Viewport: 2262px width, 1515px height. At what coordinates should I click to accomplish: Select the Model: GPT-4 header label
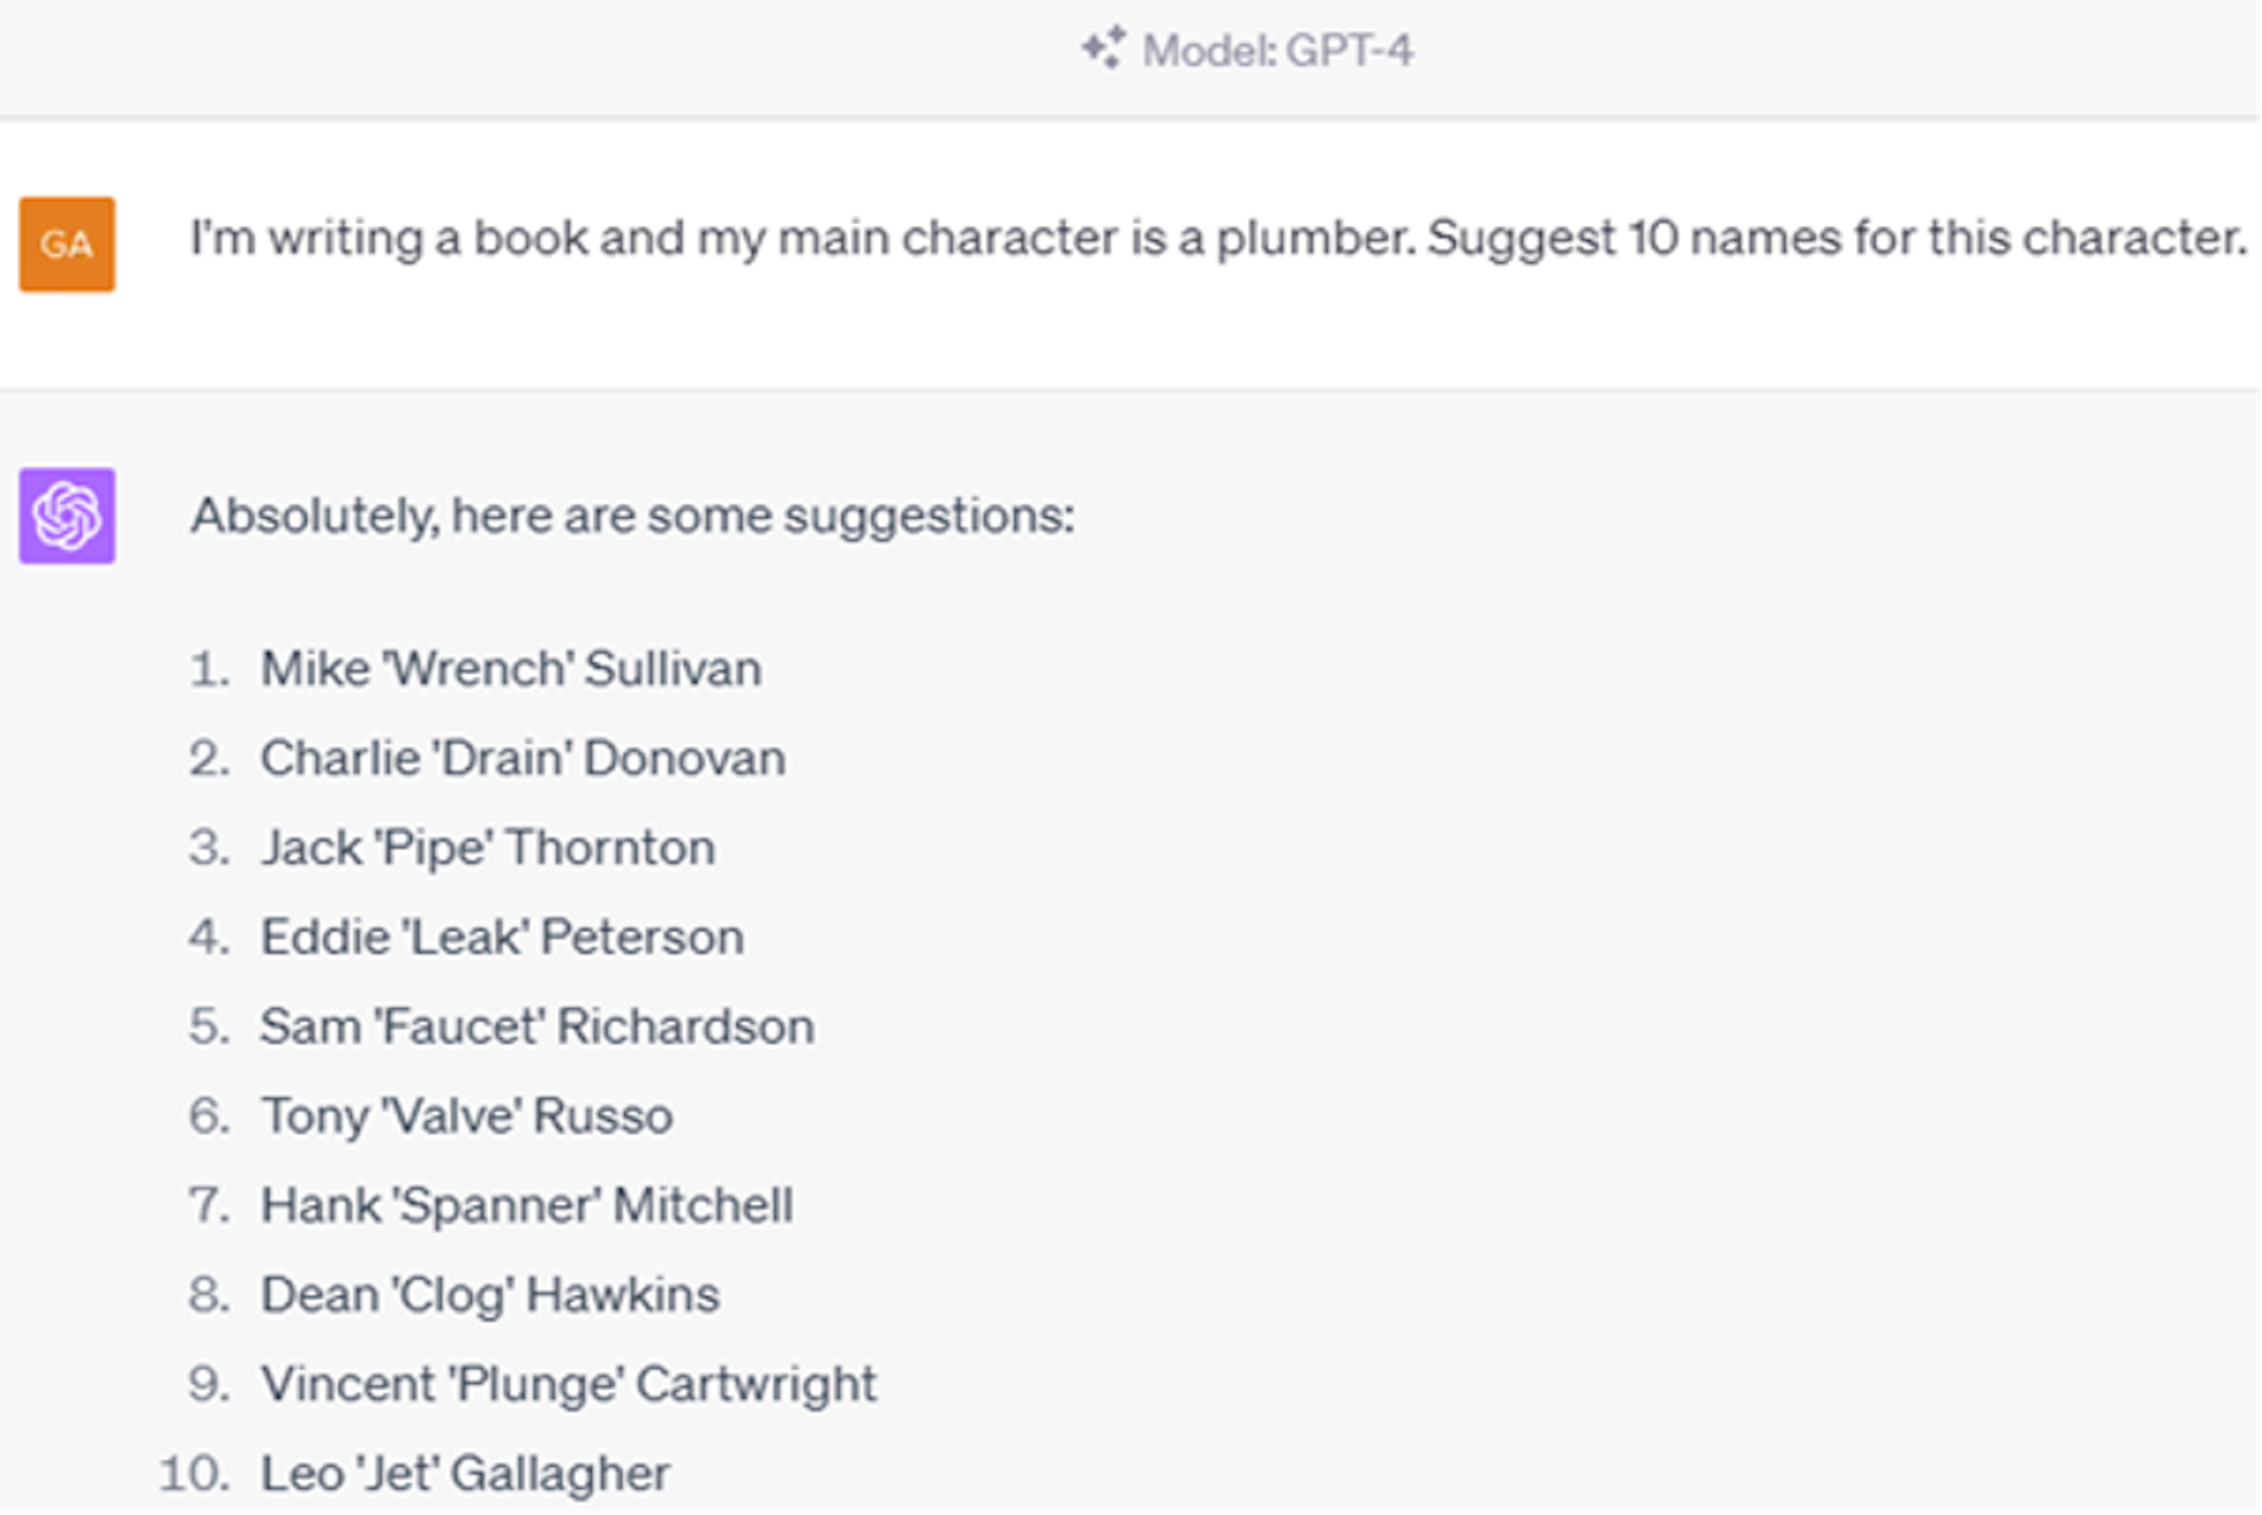pos(1277,50)
